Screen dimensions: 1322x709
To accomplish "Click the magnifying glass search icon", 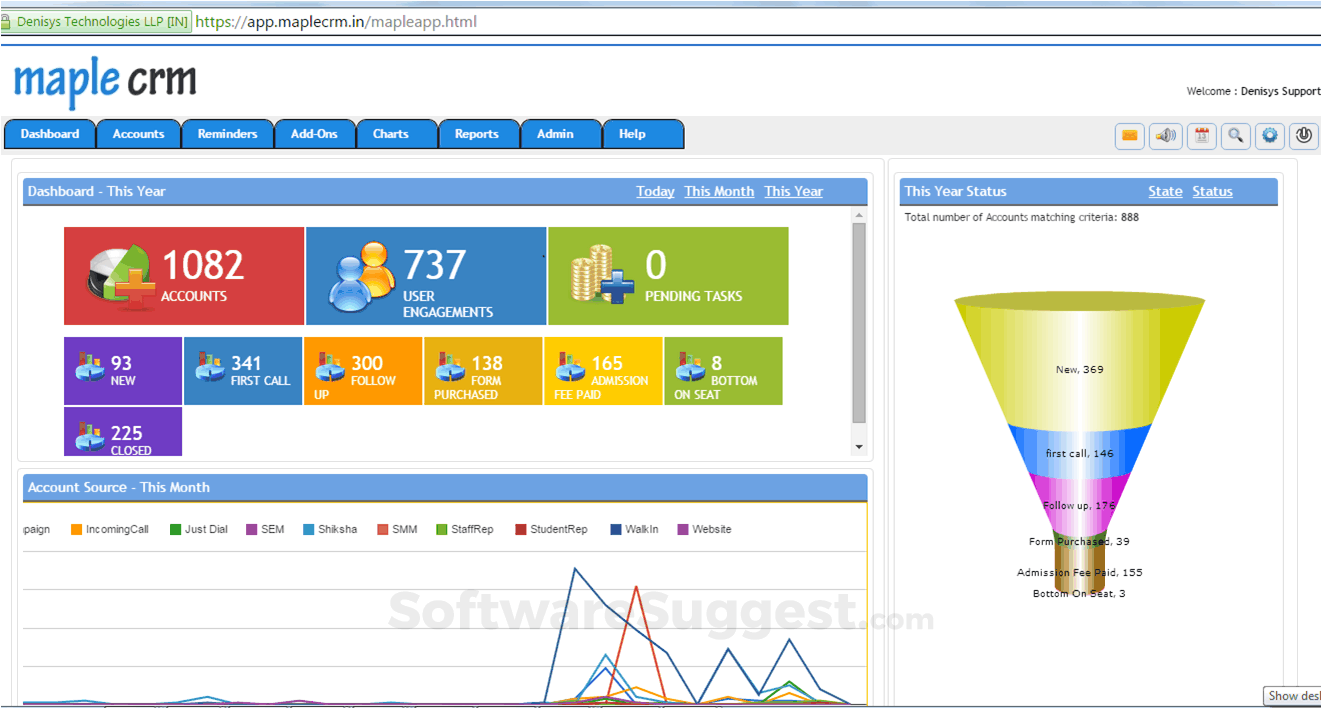I will pyautogui.click(x=1236, y=136).
